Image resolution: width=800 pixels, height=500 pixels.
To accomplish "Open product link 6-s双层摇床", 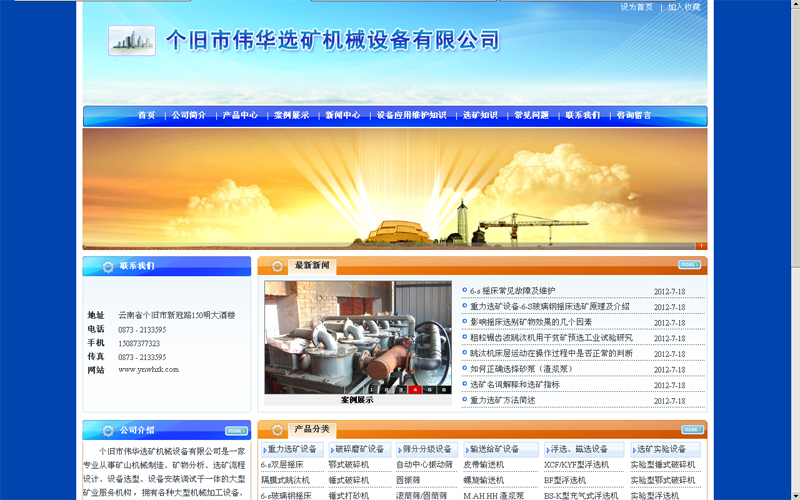I will click(x=283, y=465).
